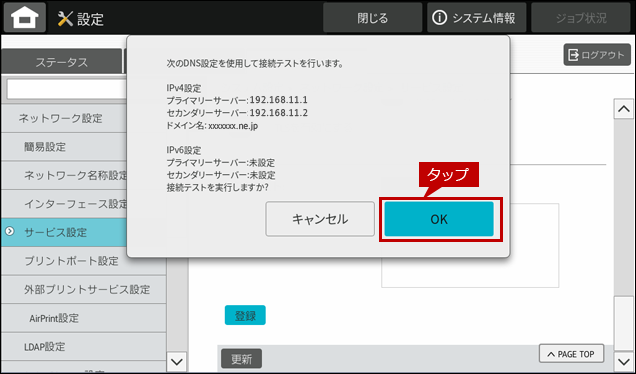Open インターフェース設定 menu item
The image size is (636, 374).
[64, 204]
